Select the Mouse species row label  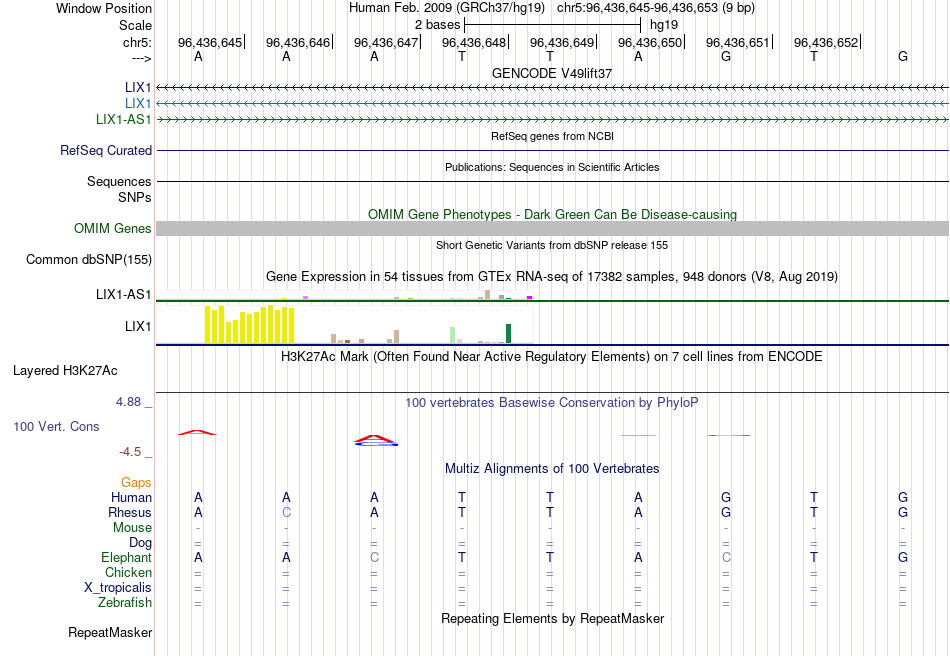(x=132, y=528)
